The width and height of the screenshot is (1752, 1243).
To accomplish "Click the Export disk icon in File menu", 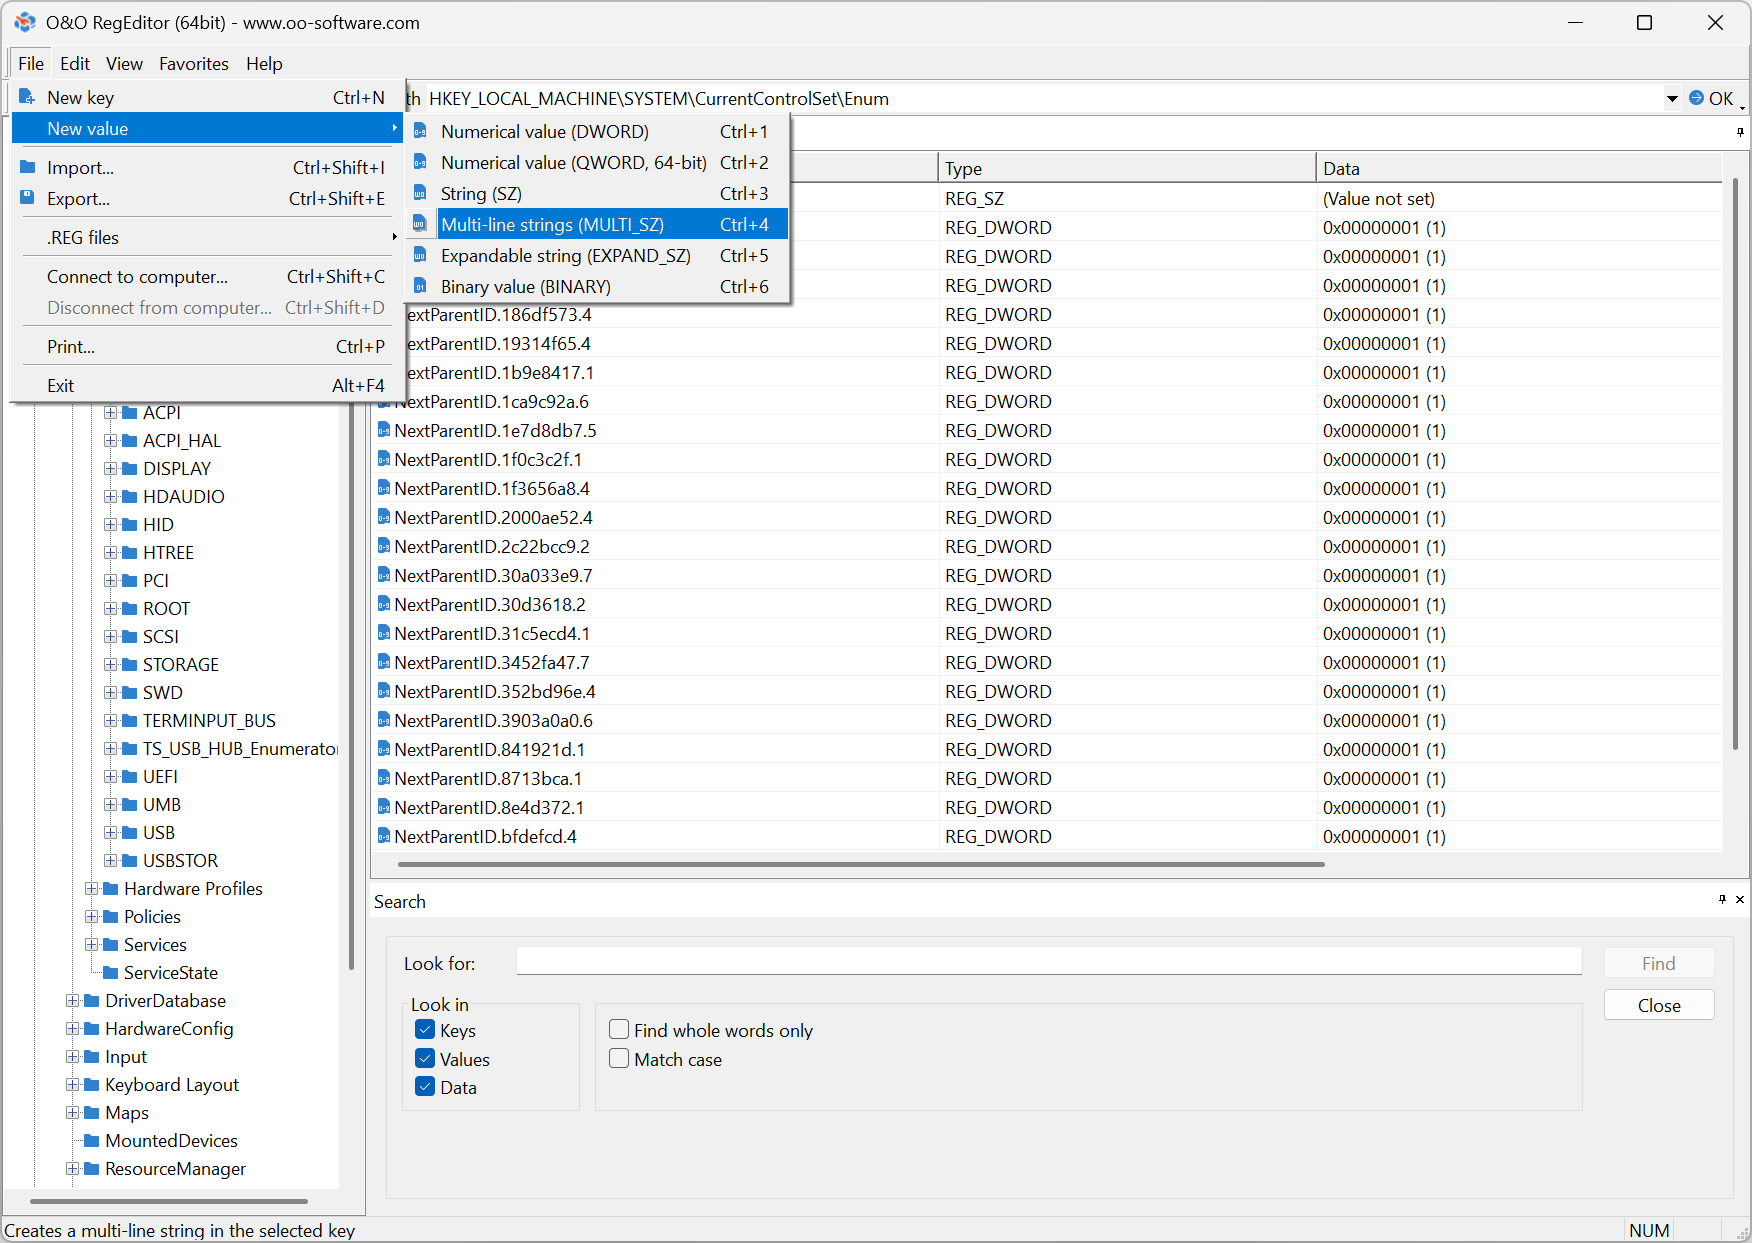I will pyautogui.click(x=28, y=198).
